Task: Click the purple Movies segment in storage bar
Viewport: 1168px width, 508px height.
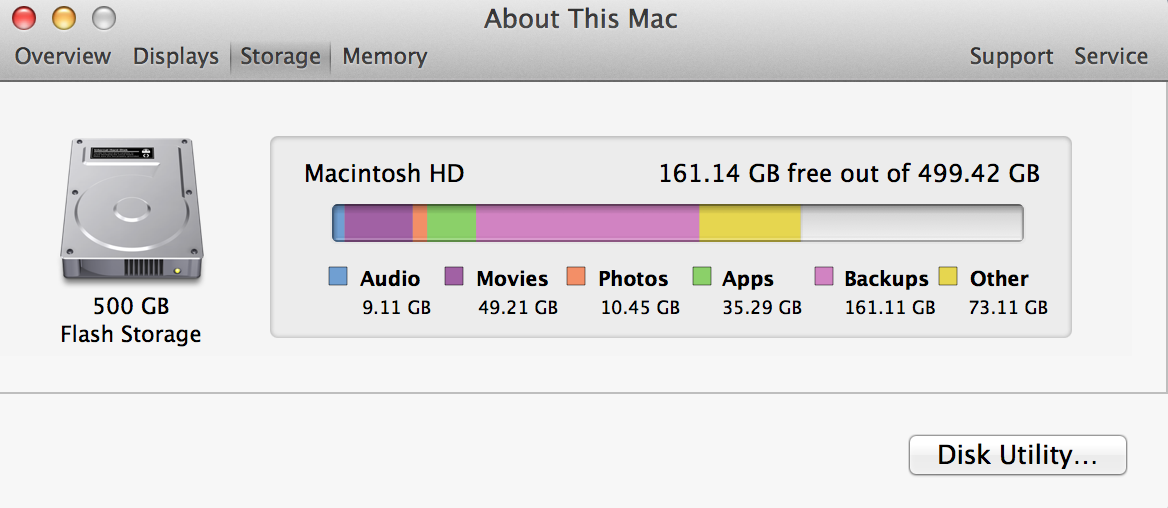Action: coord(378,223)
